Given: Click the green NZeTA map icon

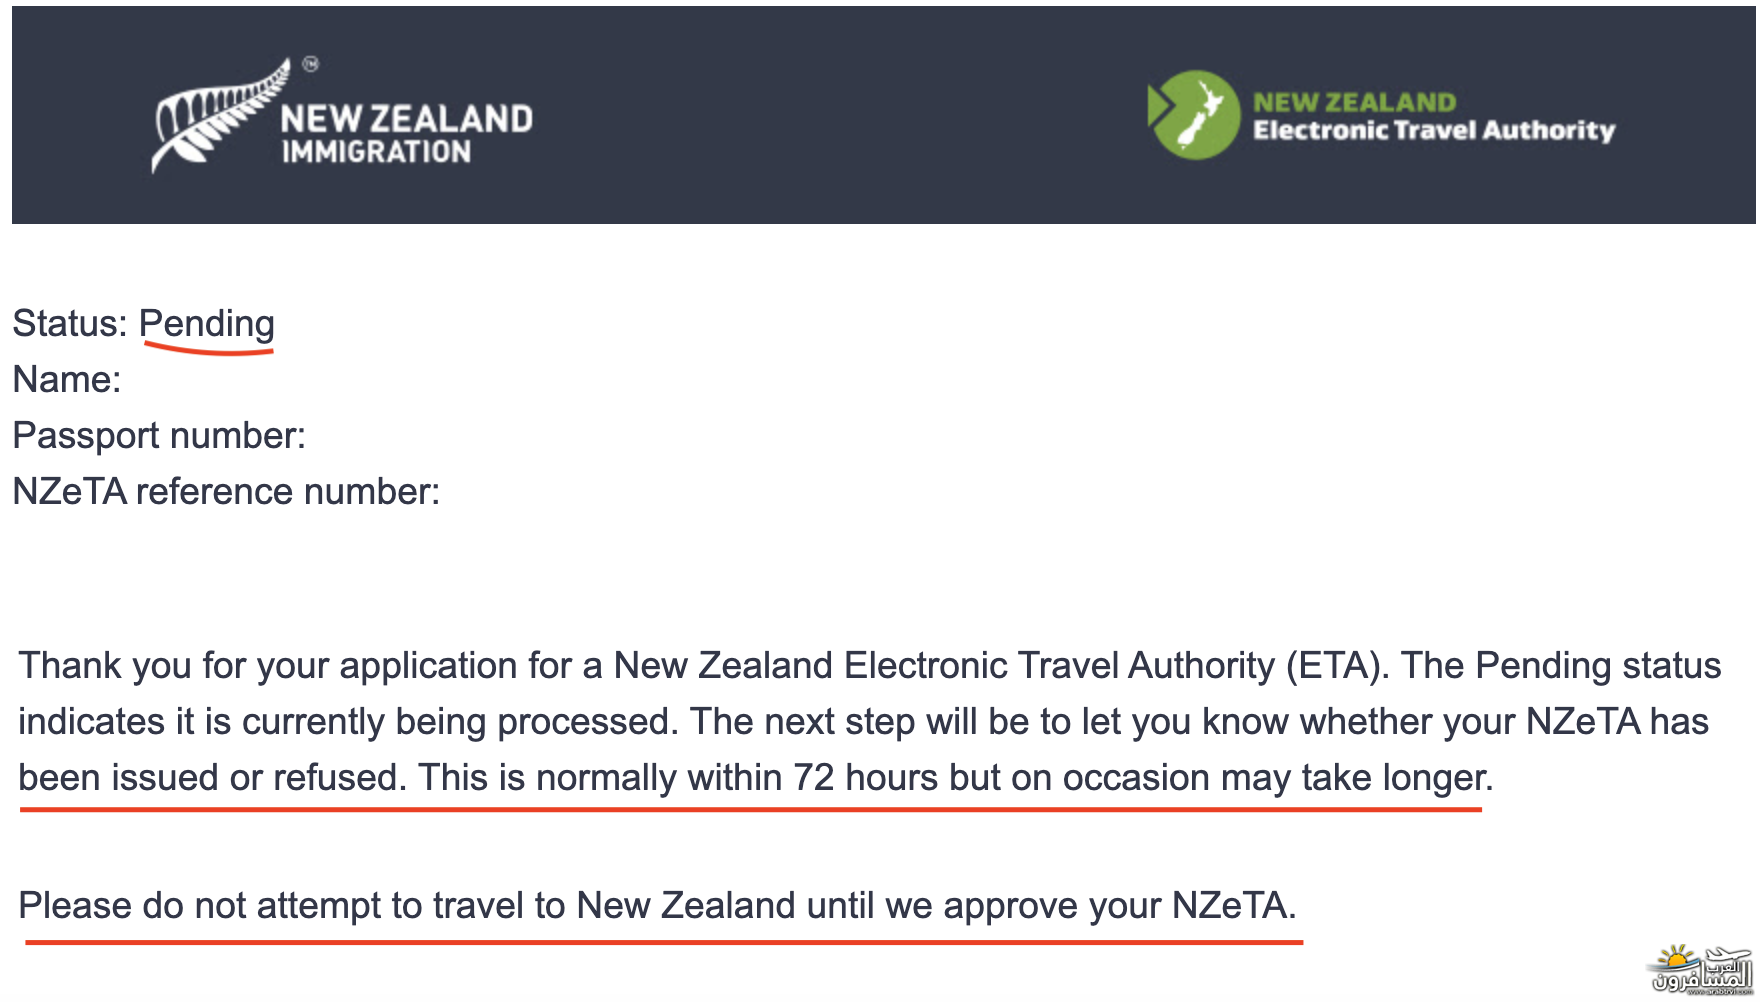Looking at the screenshot, I should point(1194,115).
